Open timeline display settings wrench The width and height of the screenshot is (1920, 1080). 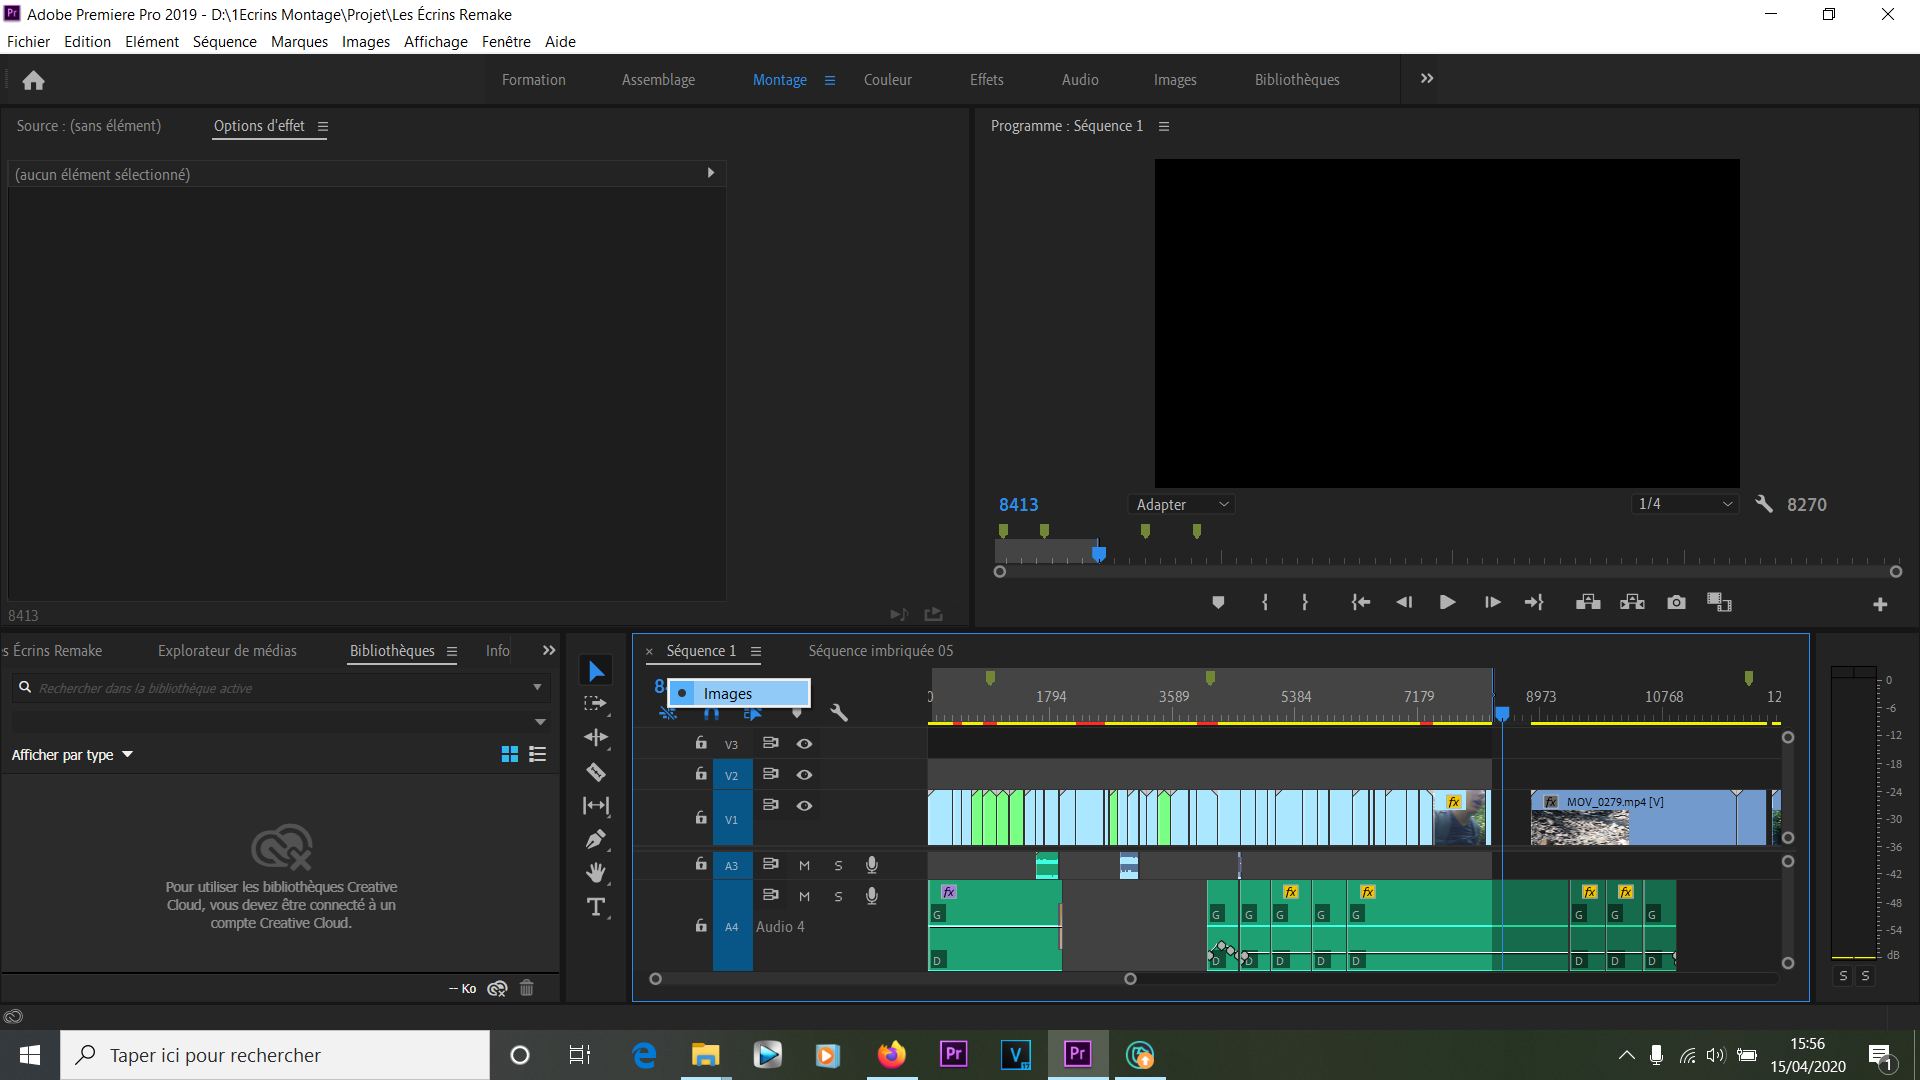839,712
